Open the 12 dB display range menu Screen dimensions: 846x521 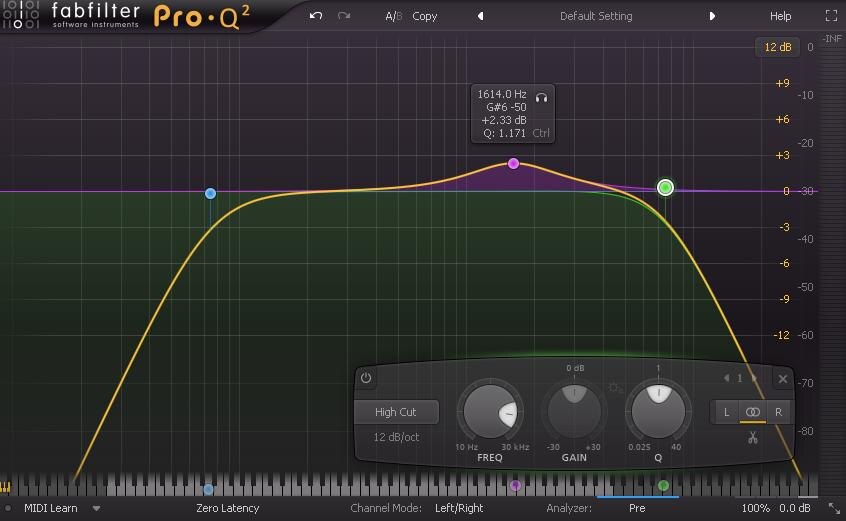(x=777, y=47)
